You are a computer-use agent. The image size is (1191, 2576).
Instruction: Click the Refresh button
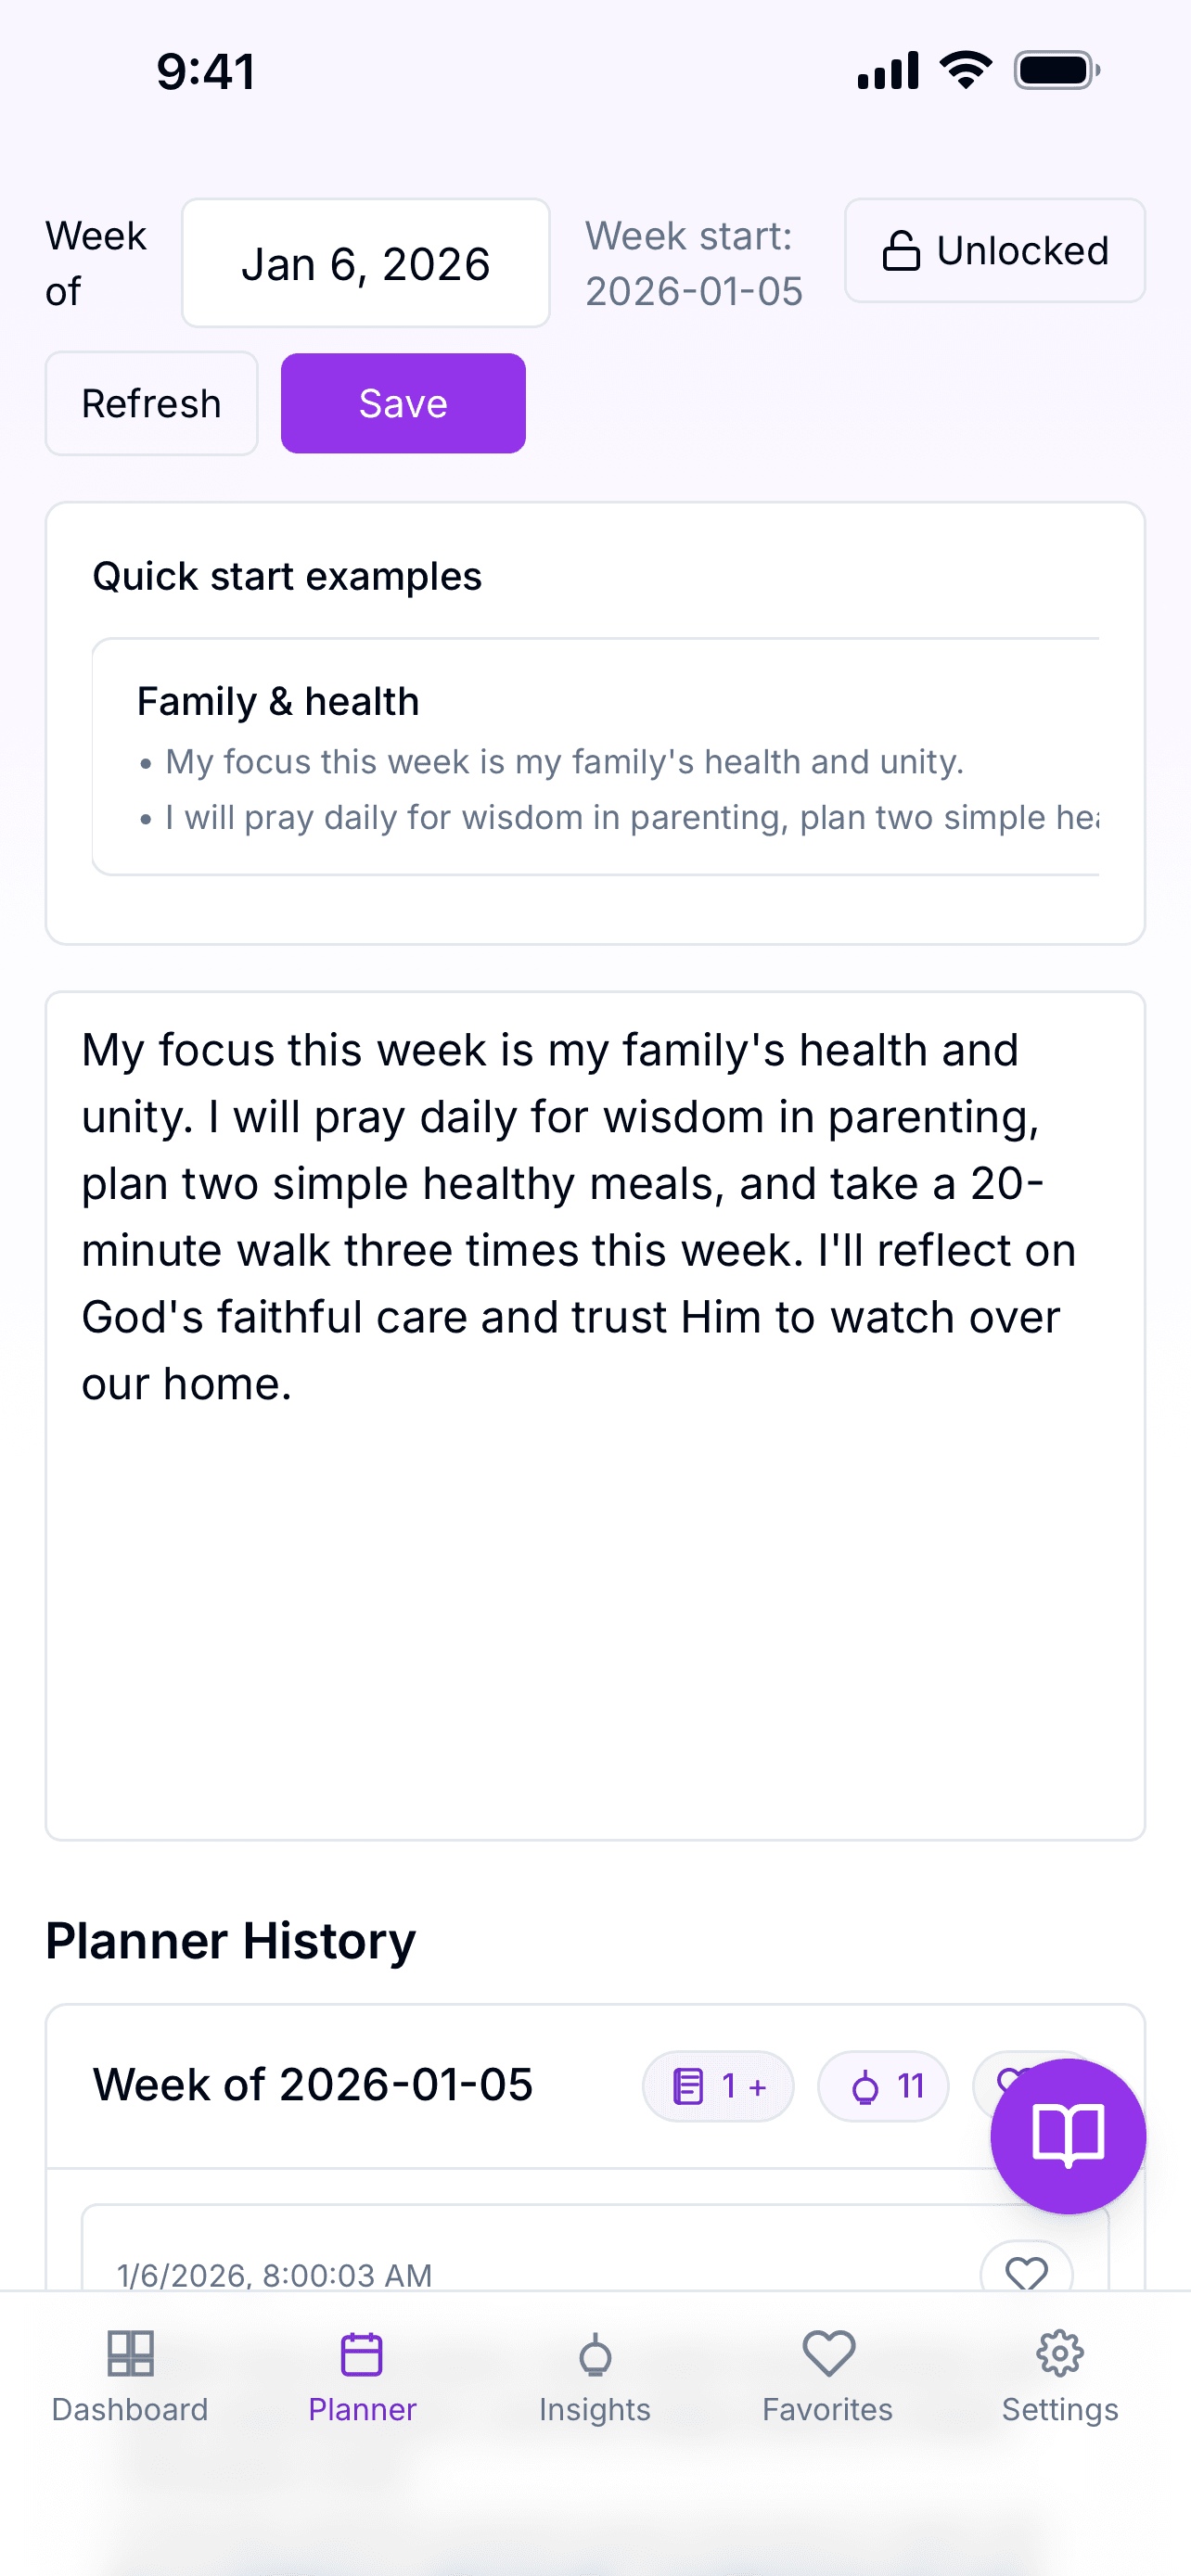pyautogui.click(x=151, y=404)
